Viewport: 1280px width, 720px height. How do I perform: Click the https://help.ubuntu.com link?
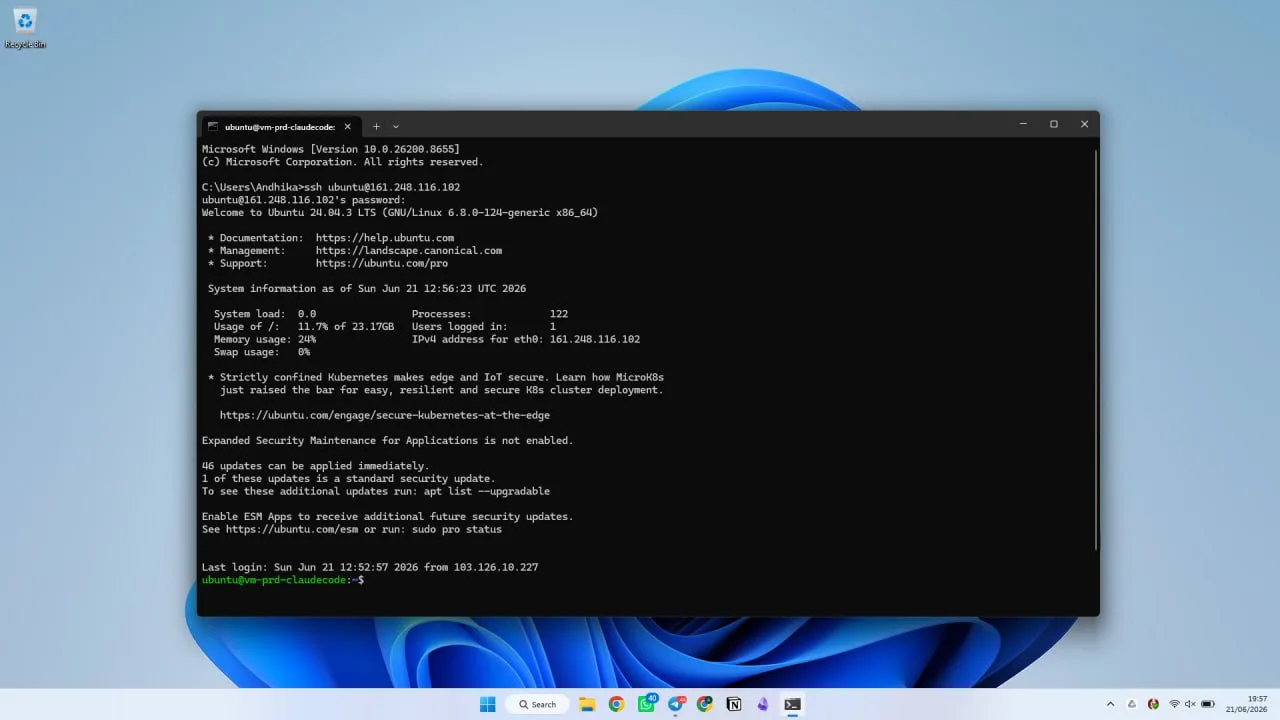coord(385,238)
